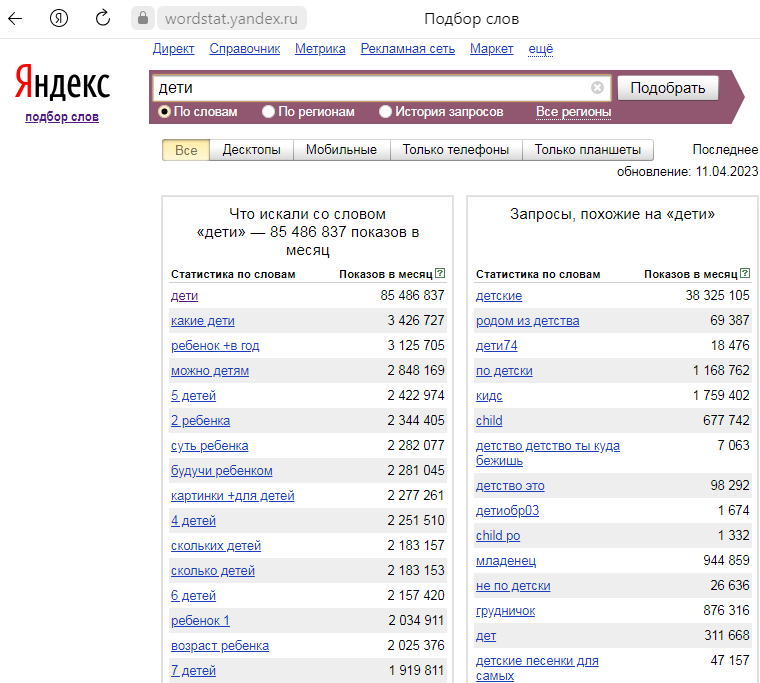Click the wordstat.yandex.ru address bar
The width and height of the screenshot is (760, 683).
231,18
